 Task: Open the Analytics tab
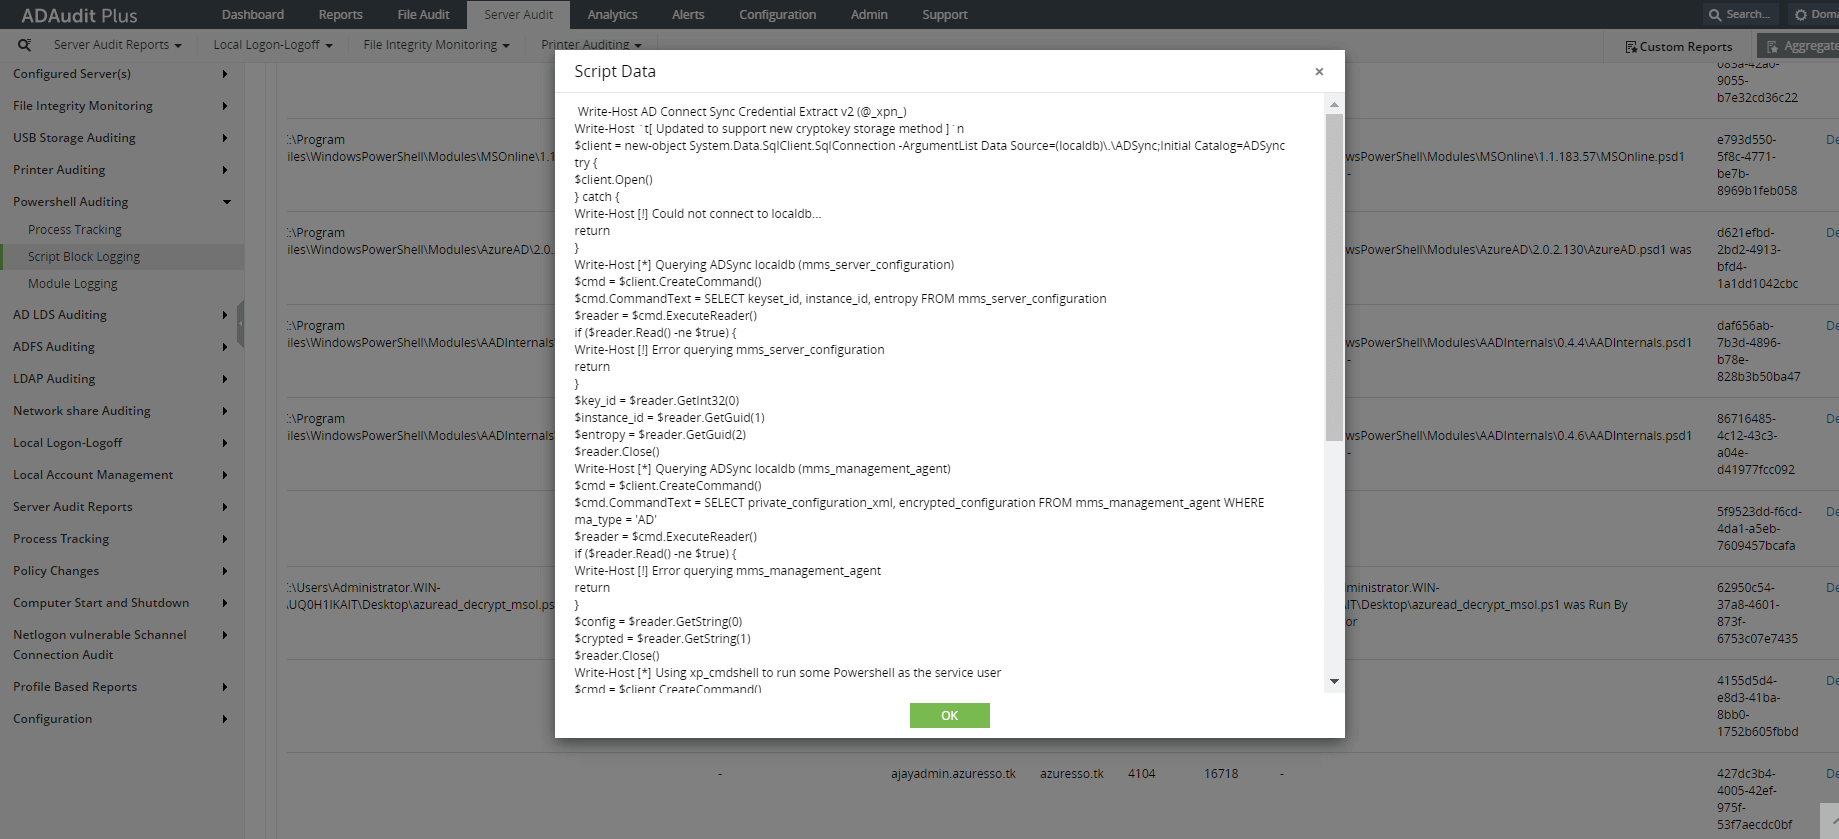point(612,15)
